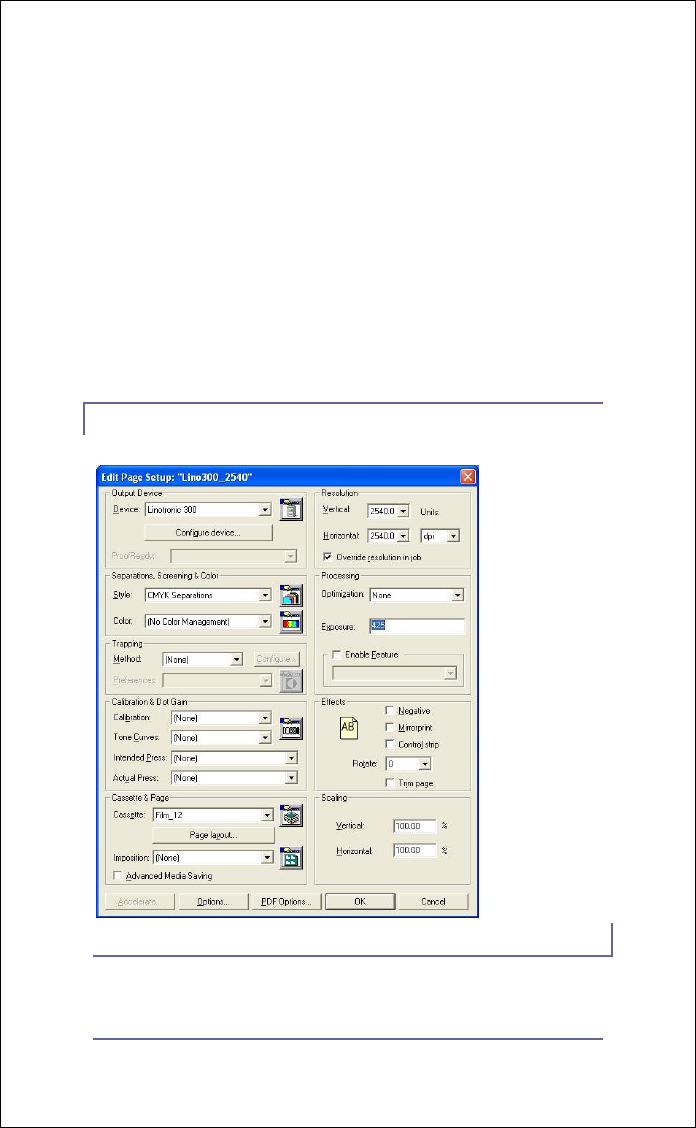The height and width of the screenshot is (1128, 696).
Task: Confirm with the OK button
Action: coord(360,901)
